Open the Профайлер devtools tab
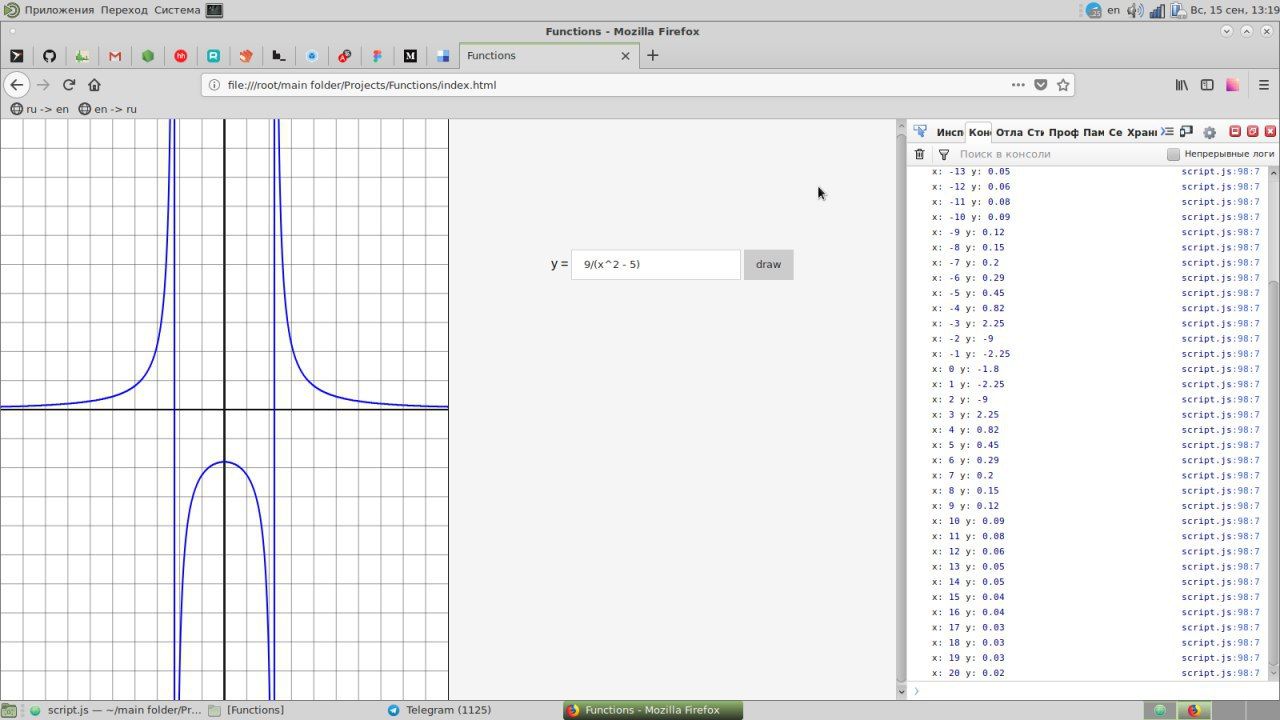The width and height of the screenshot is (1280, 720). click(1063, 132)
